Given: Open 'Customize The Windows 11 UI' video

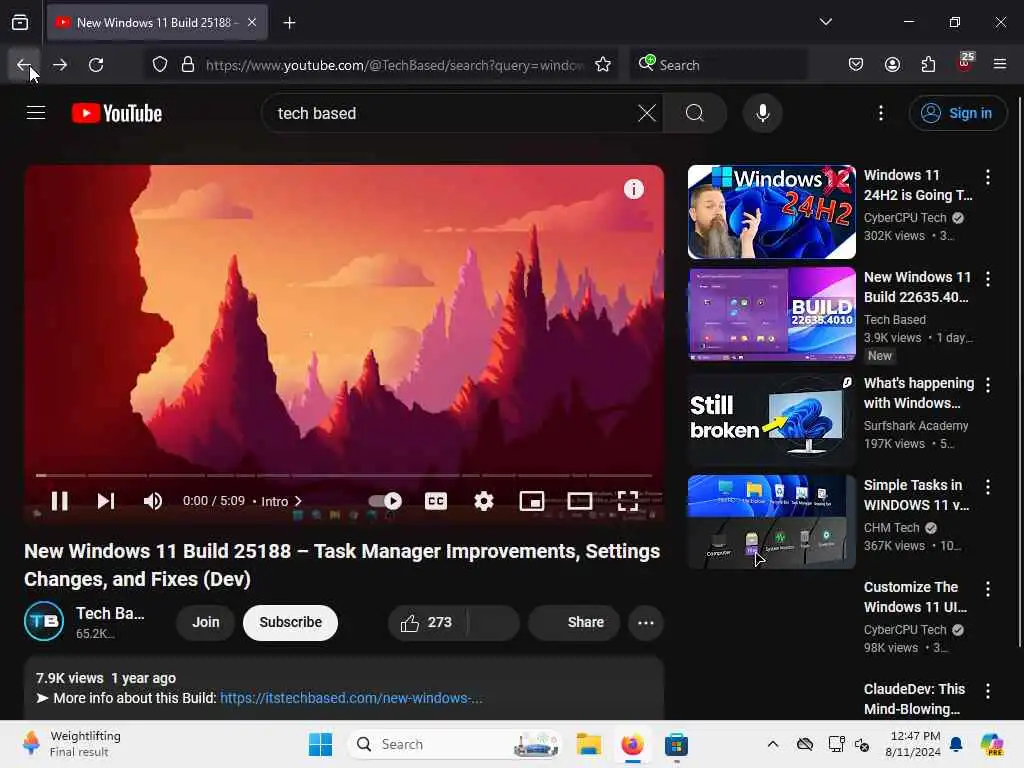Looking at the screenshot, I should tap(916, 597).
